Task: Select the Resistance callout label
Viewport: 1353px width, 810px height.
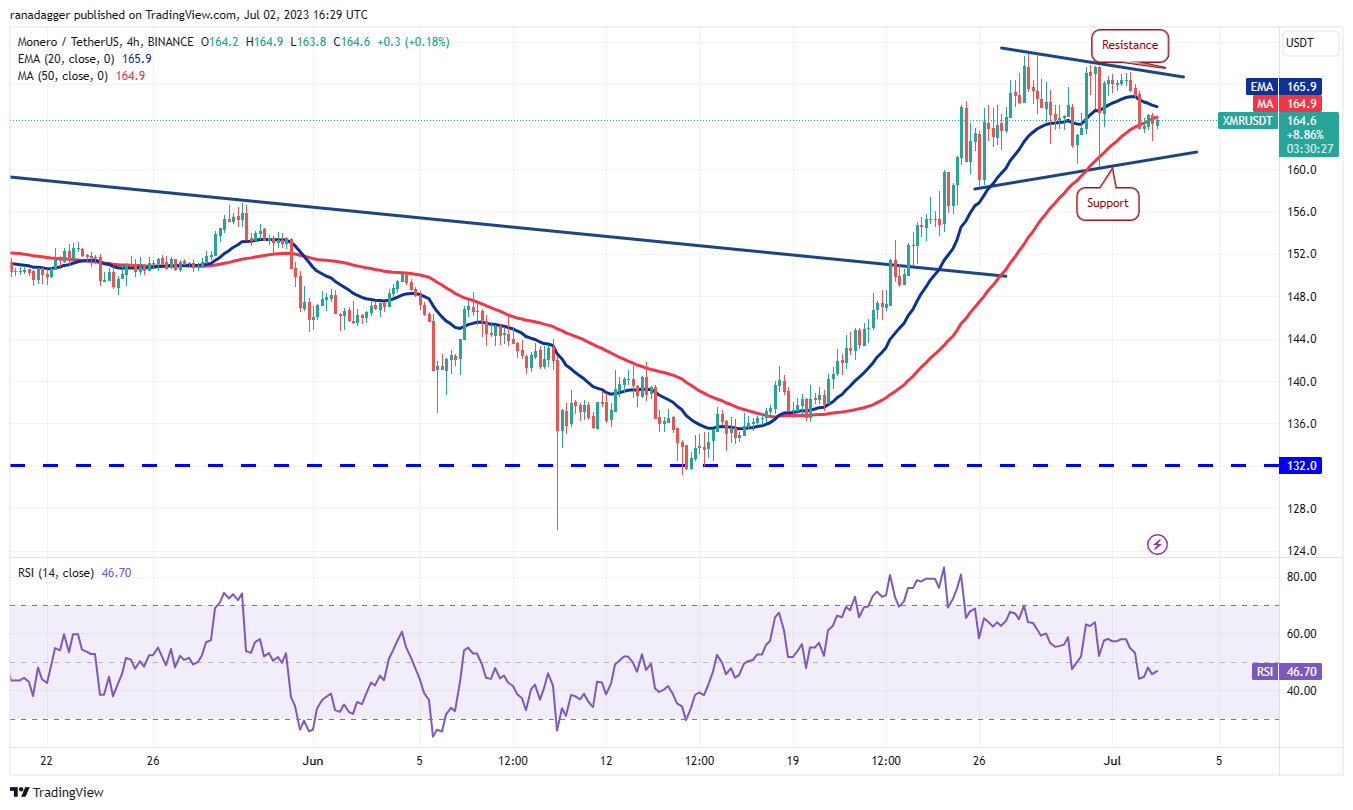Action: point(1129,45)
